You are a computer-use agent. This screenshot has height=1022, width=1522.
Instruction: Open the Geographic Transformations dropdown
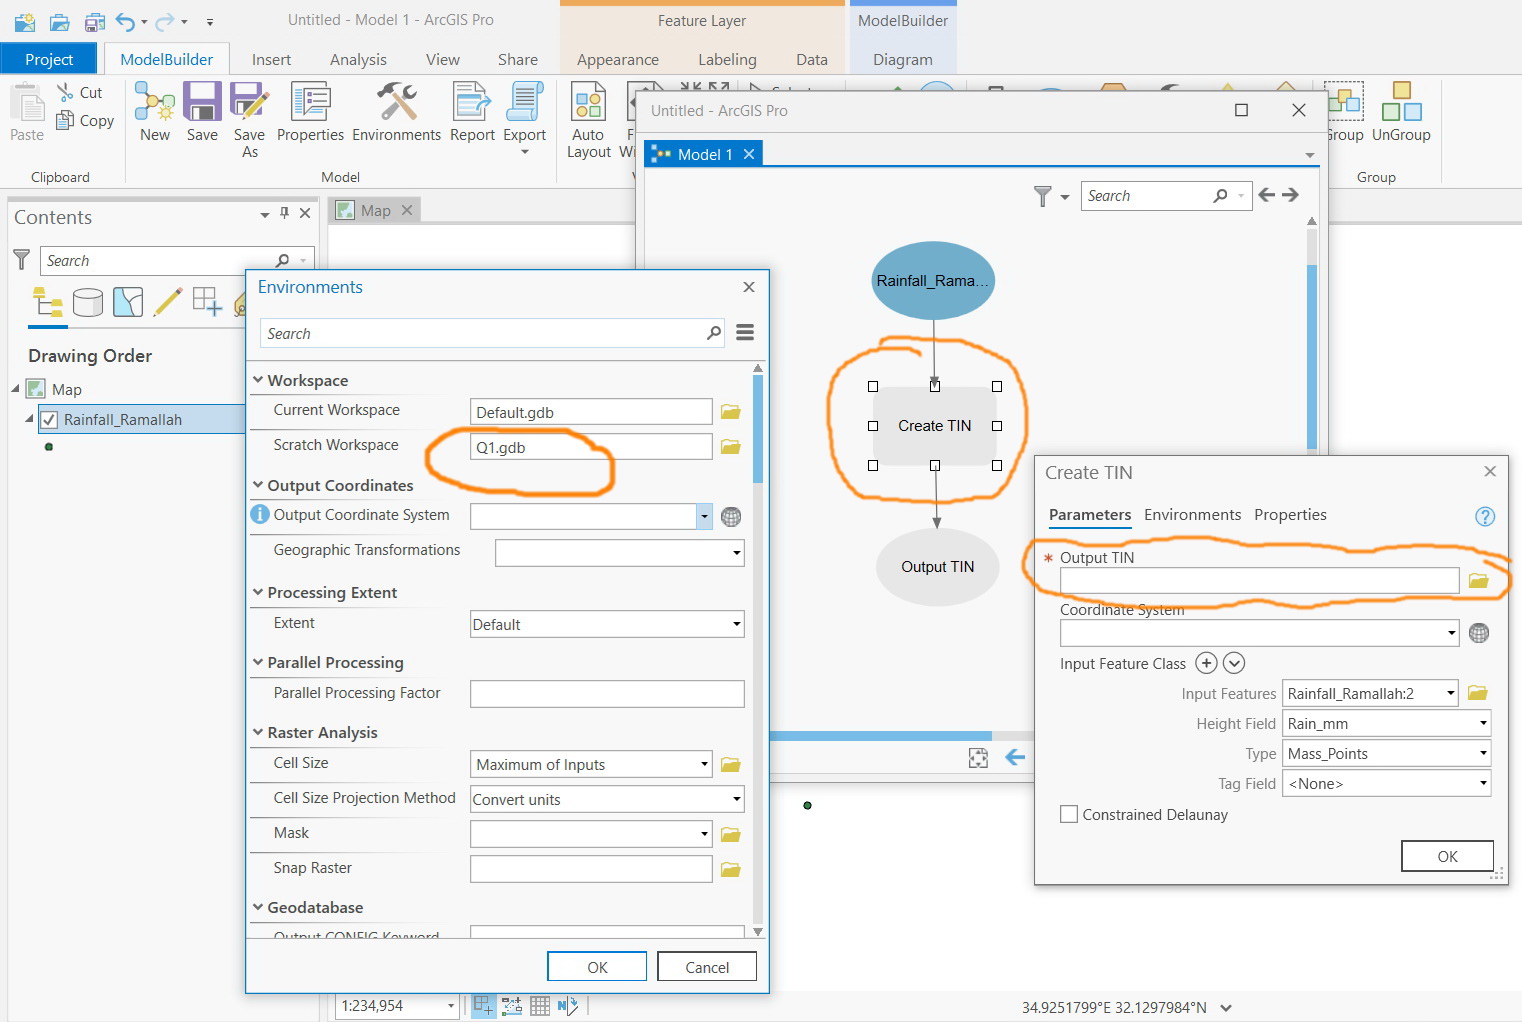737,552
